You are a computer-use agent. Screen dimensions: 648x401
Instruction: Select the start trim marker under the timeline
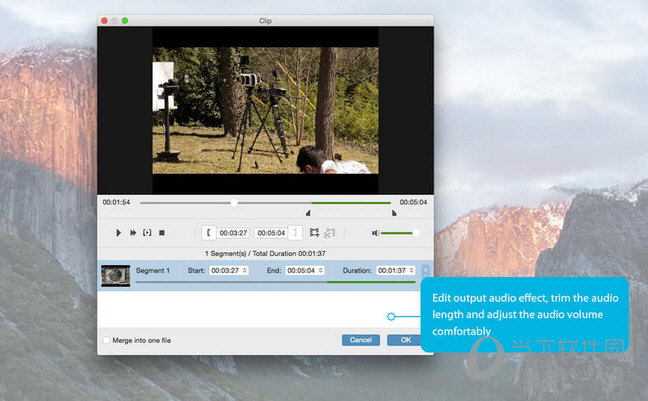[x=308, y=213]
